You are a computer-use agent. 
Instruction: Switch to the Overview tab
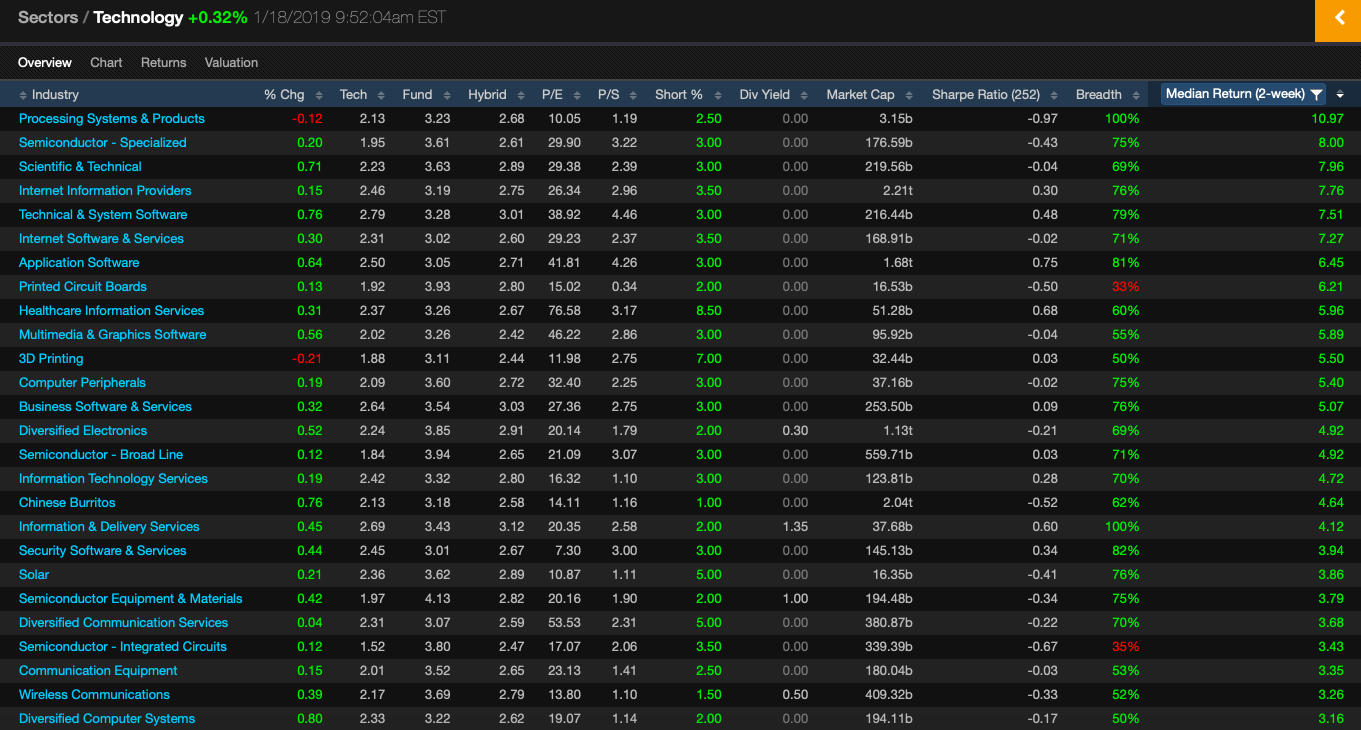point(45,62)
